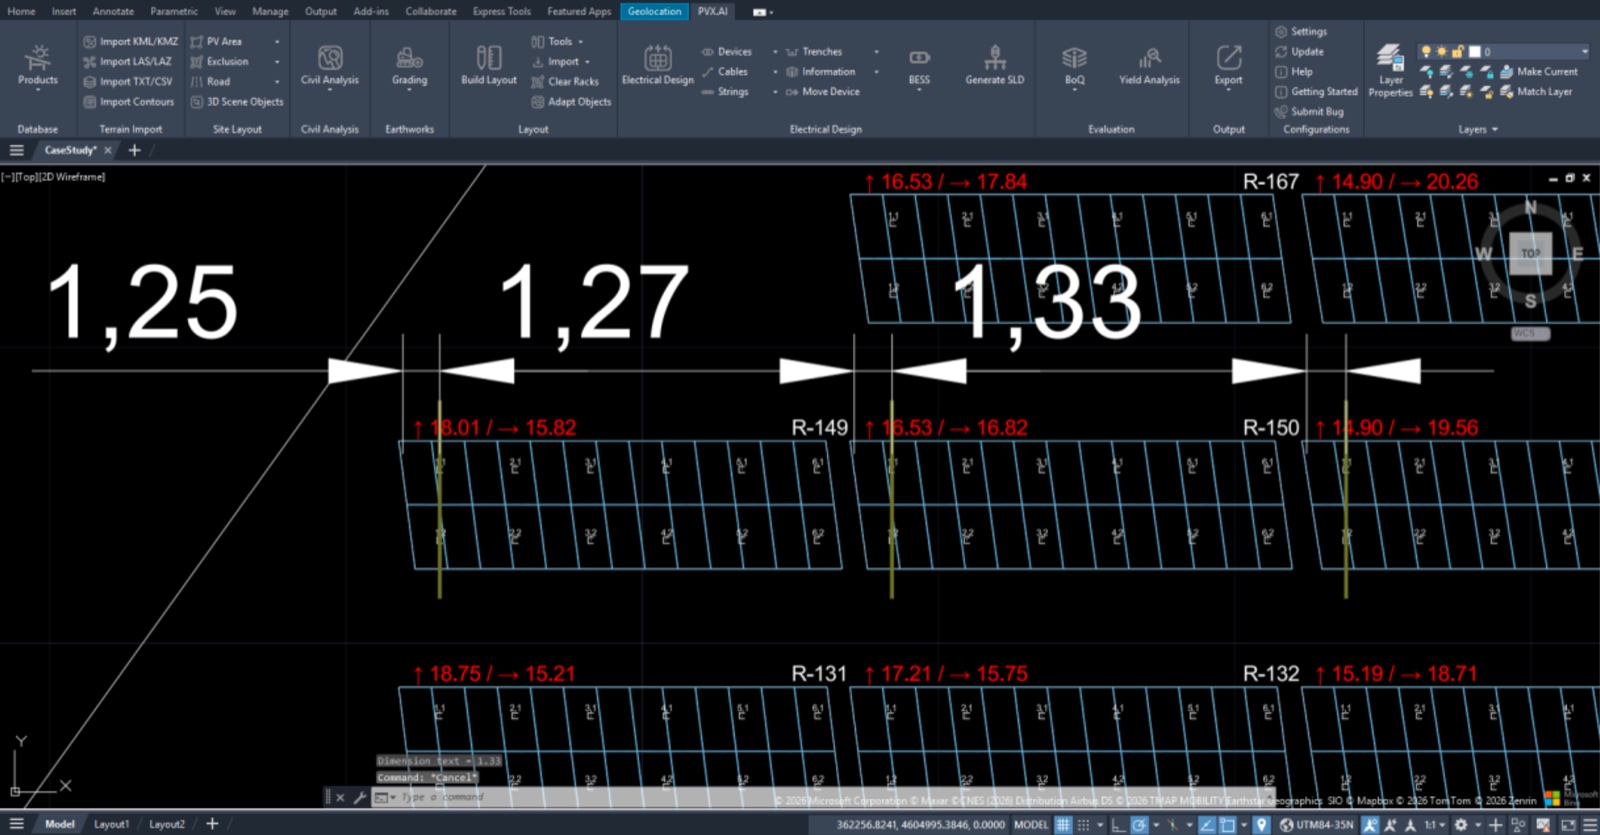The image size is (1600, 835).
Task: Switch to Layout1 tab
Action: click(x=111, y=824)
